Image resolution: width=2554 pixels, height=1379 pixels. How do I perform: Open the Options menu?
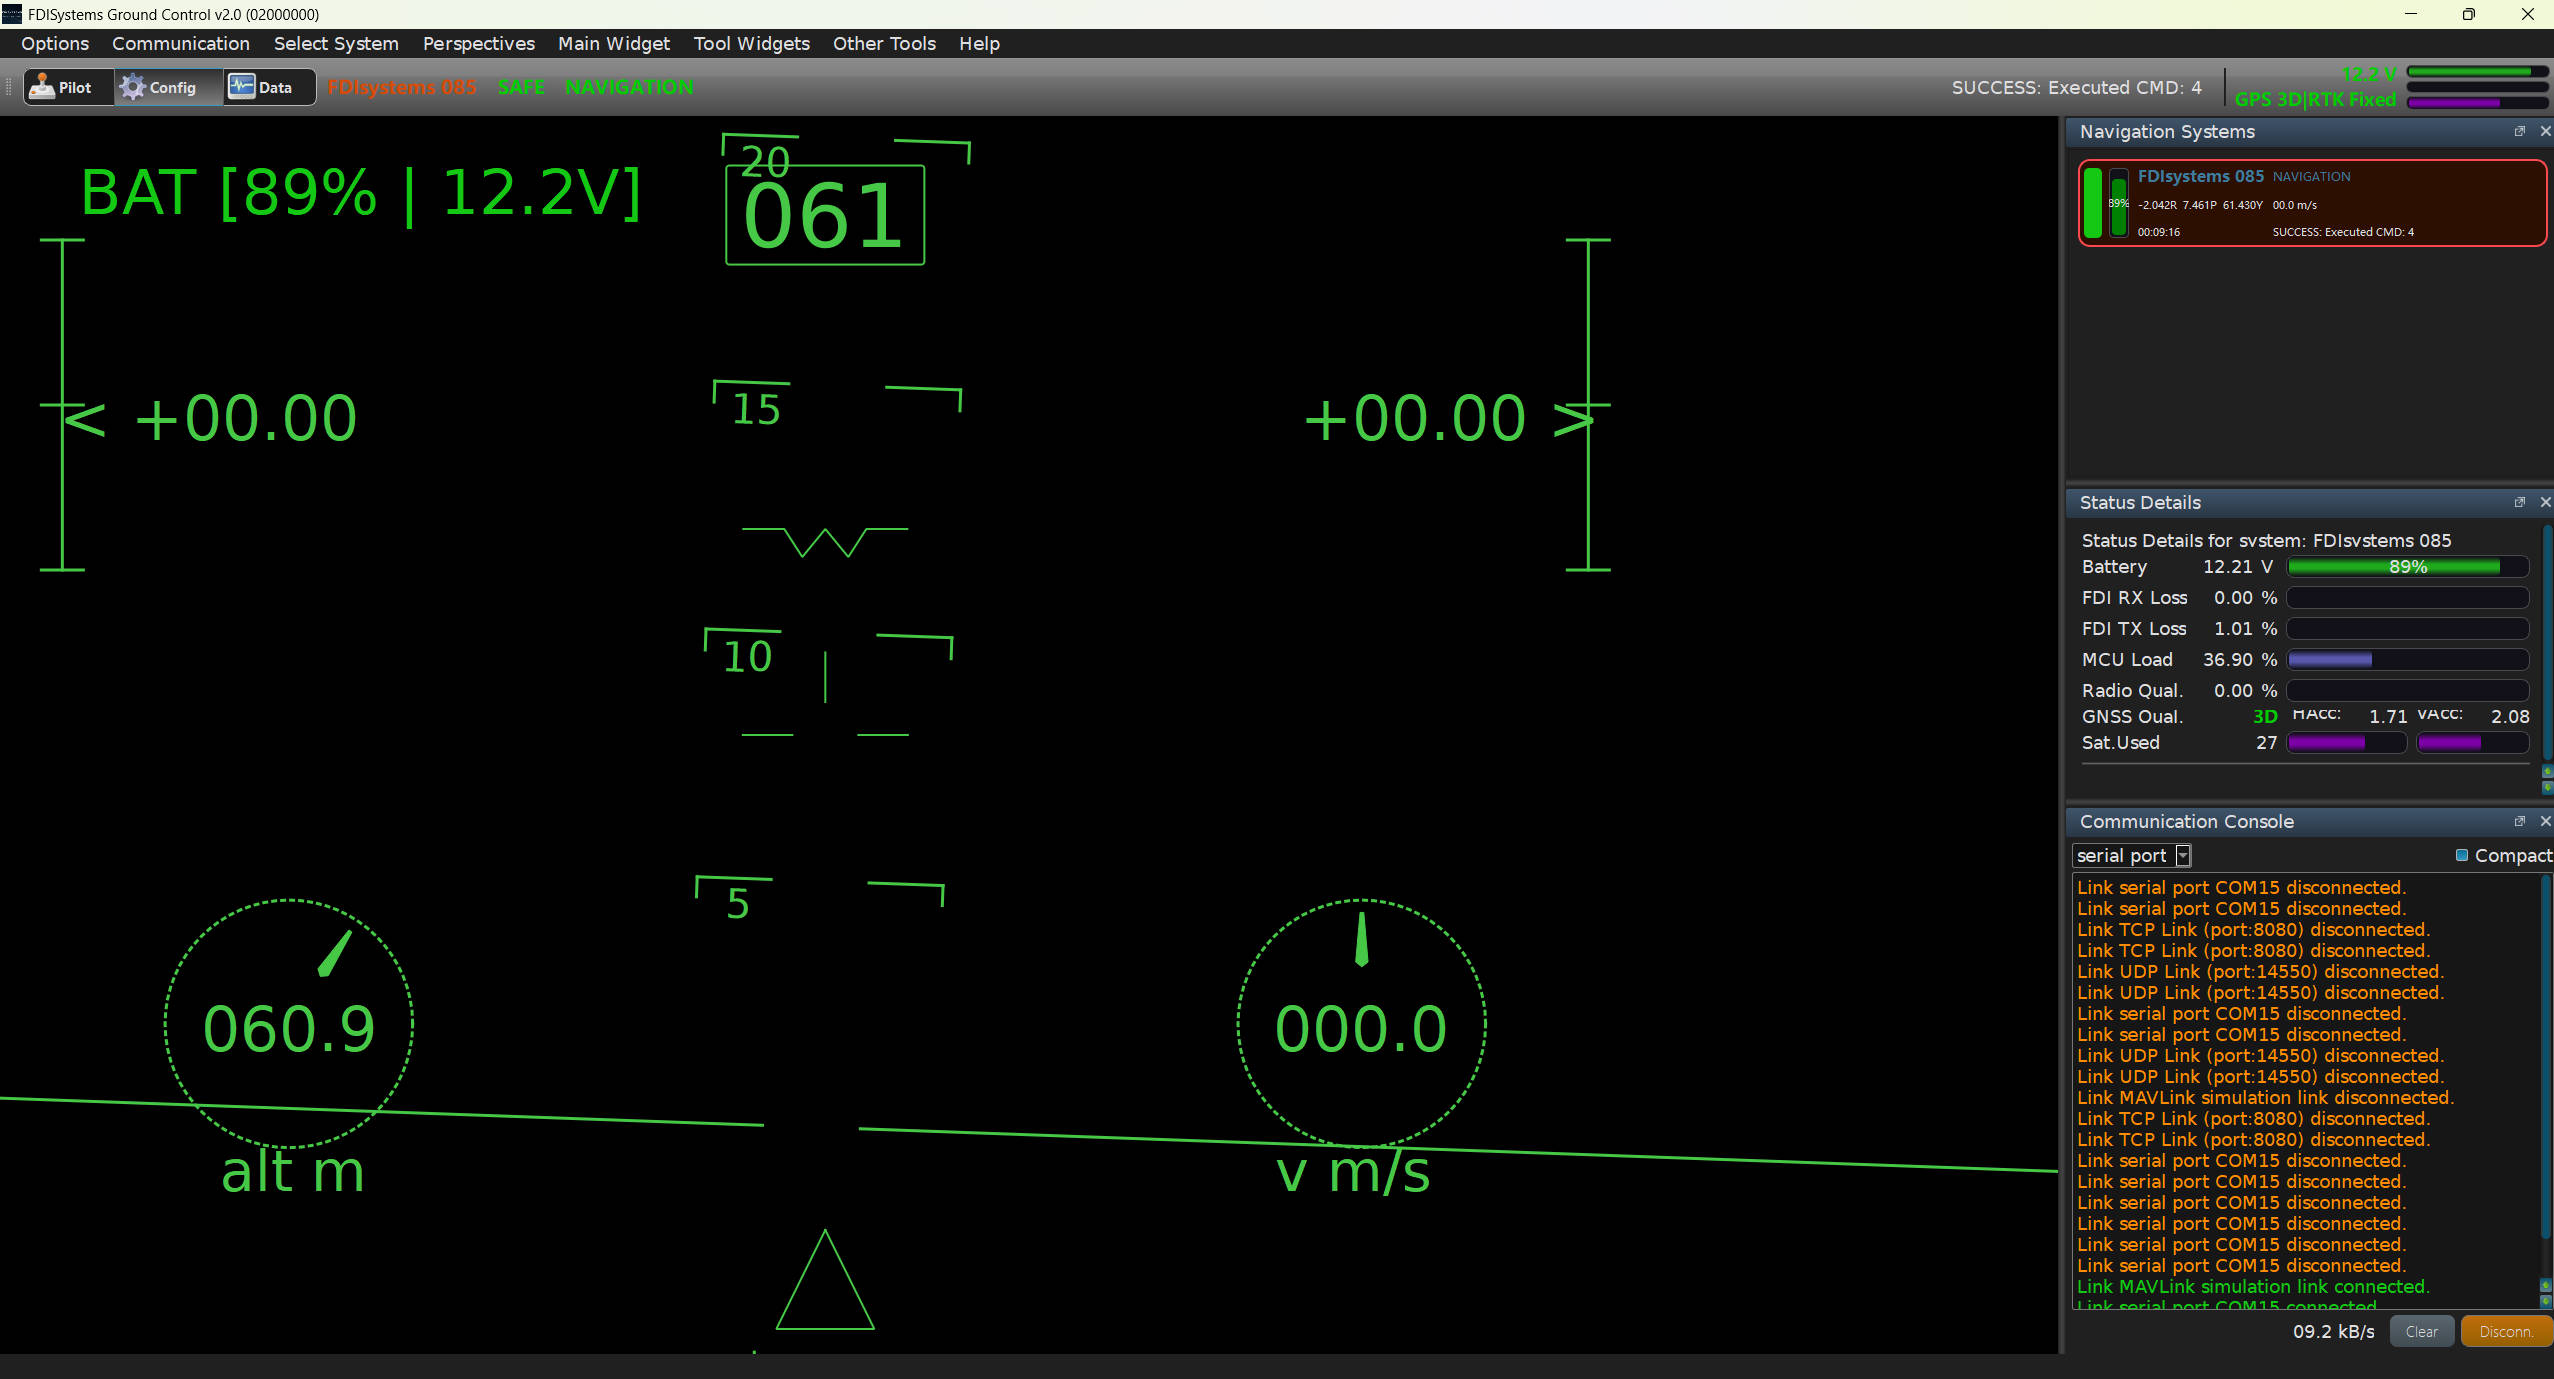click(55, 43)
